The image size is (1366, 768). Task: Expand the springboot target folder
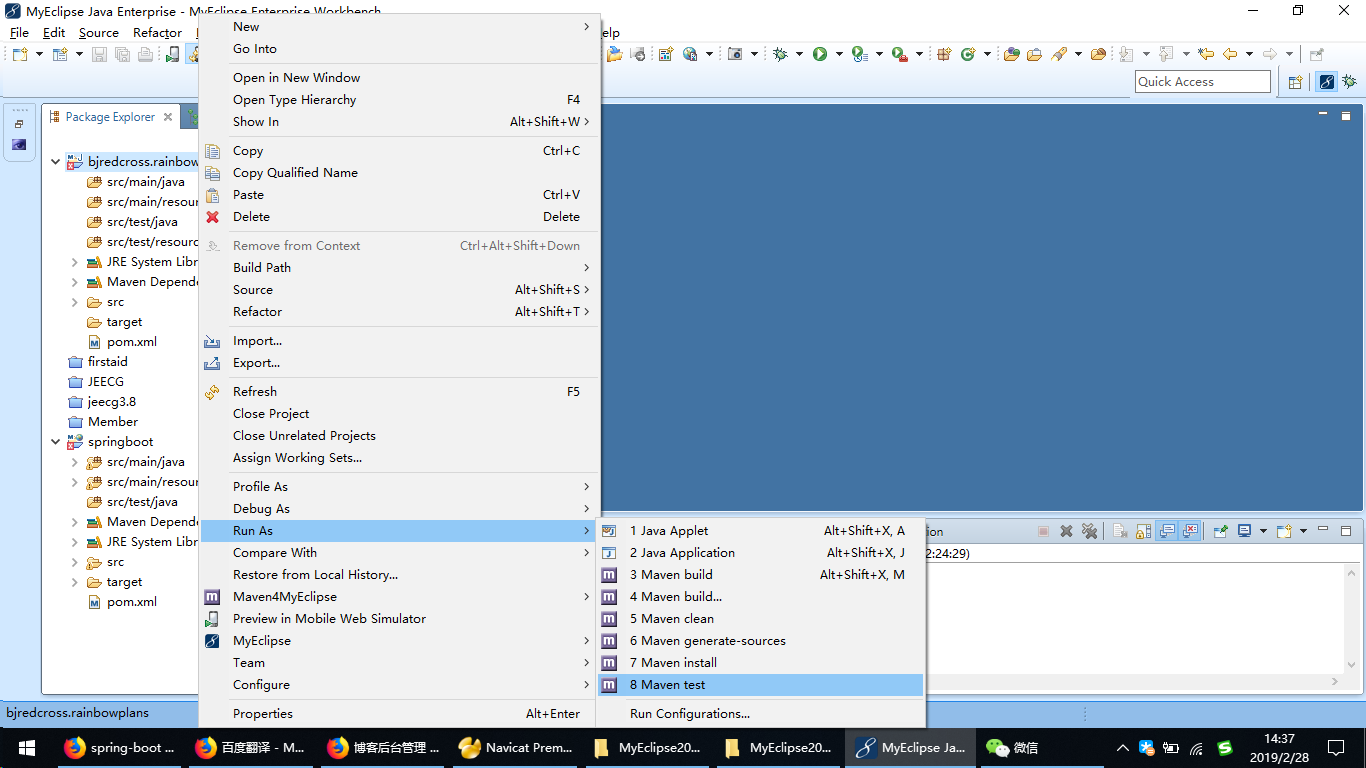coord(75,582)
